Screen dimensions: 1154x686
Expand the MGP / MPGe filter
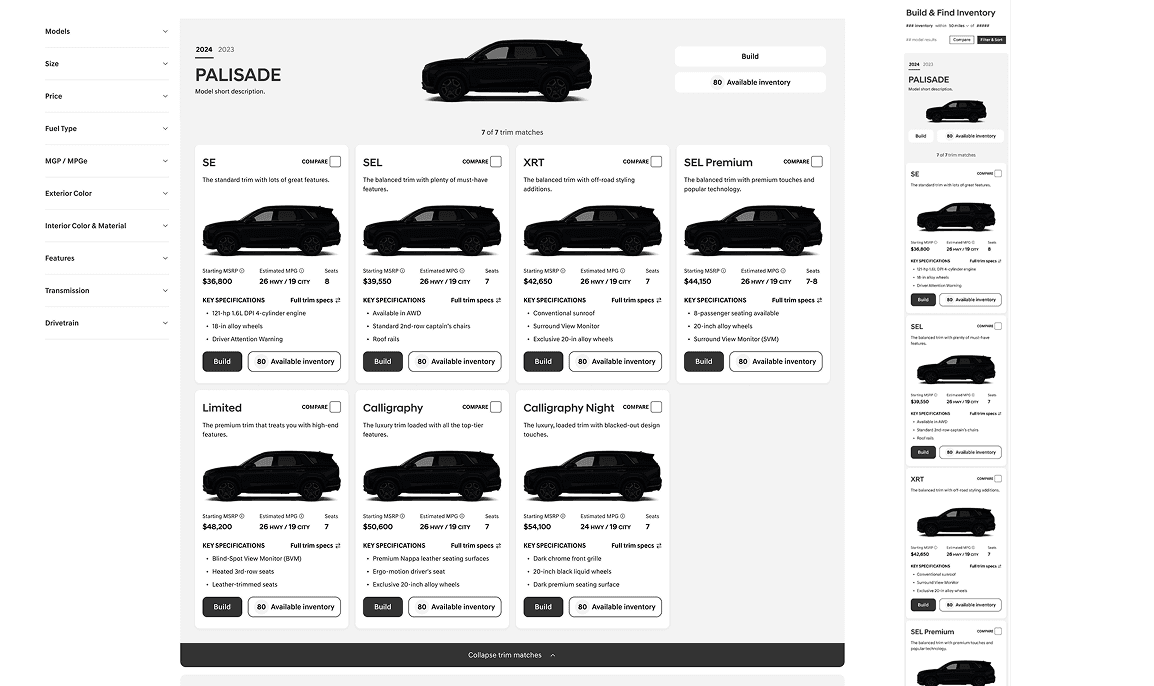107,161
